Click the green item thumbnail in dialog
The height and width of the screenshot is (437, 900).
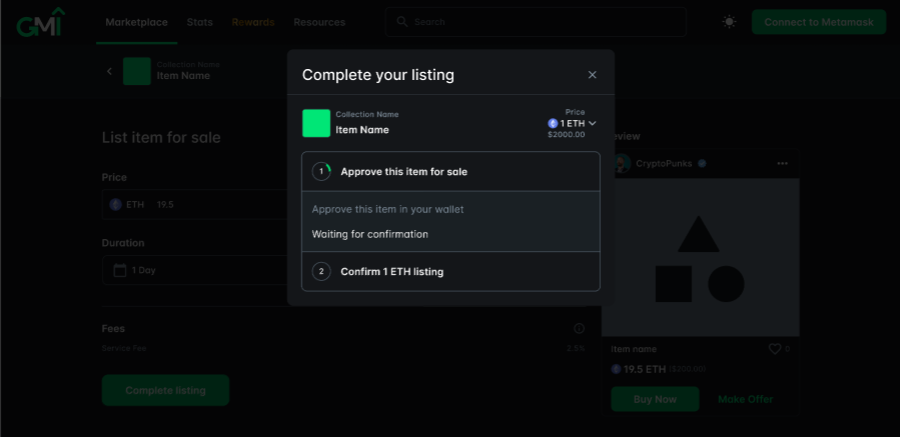[316, 123]
